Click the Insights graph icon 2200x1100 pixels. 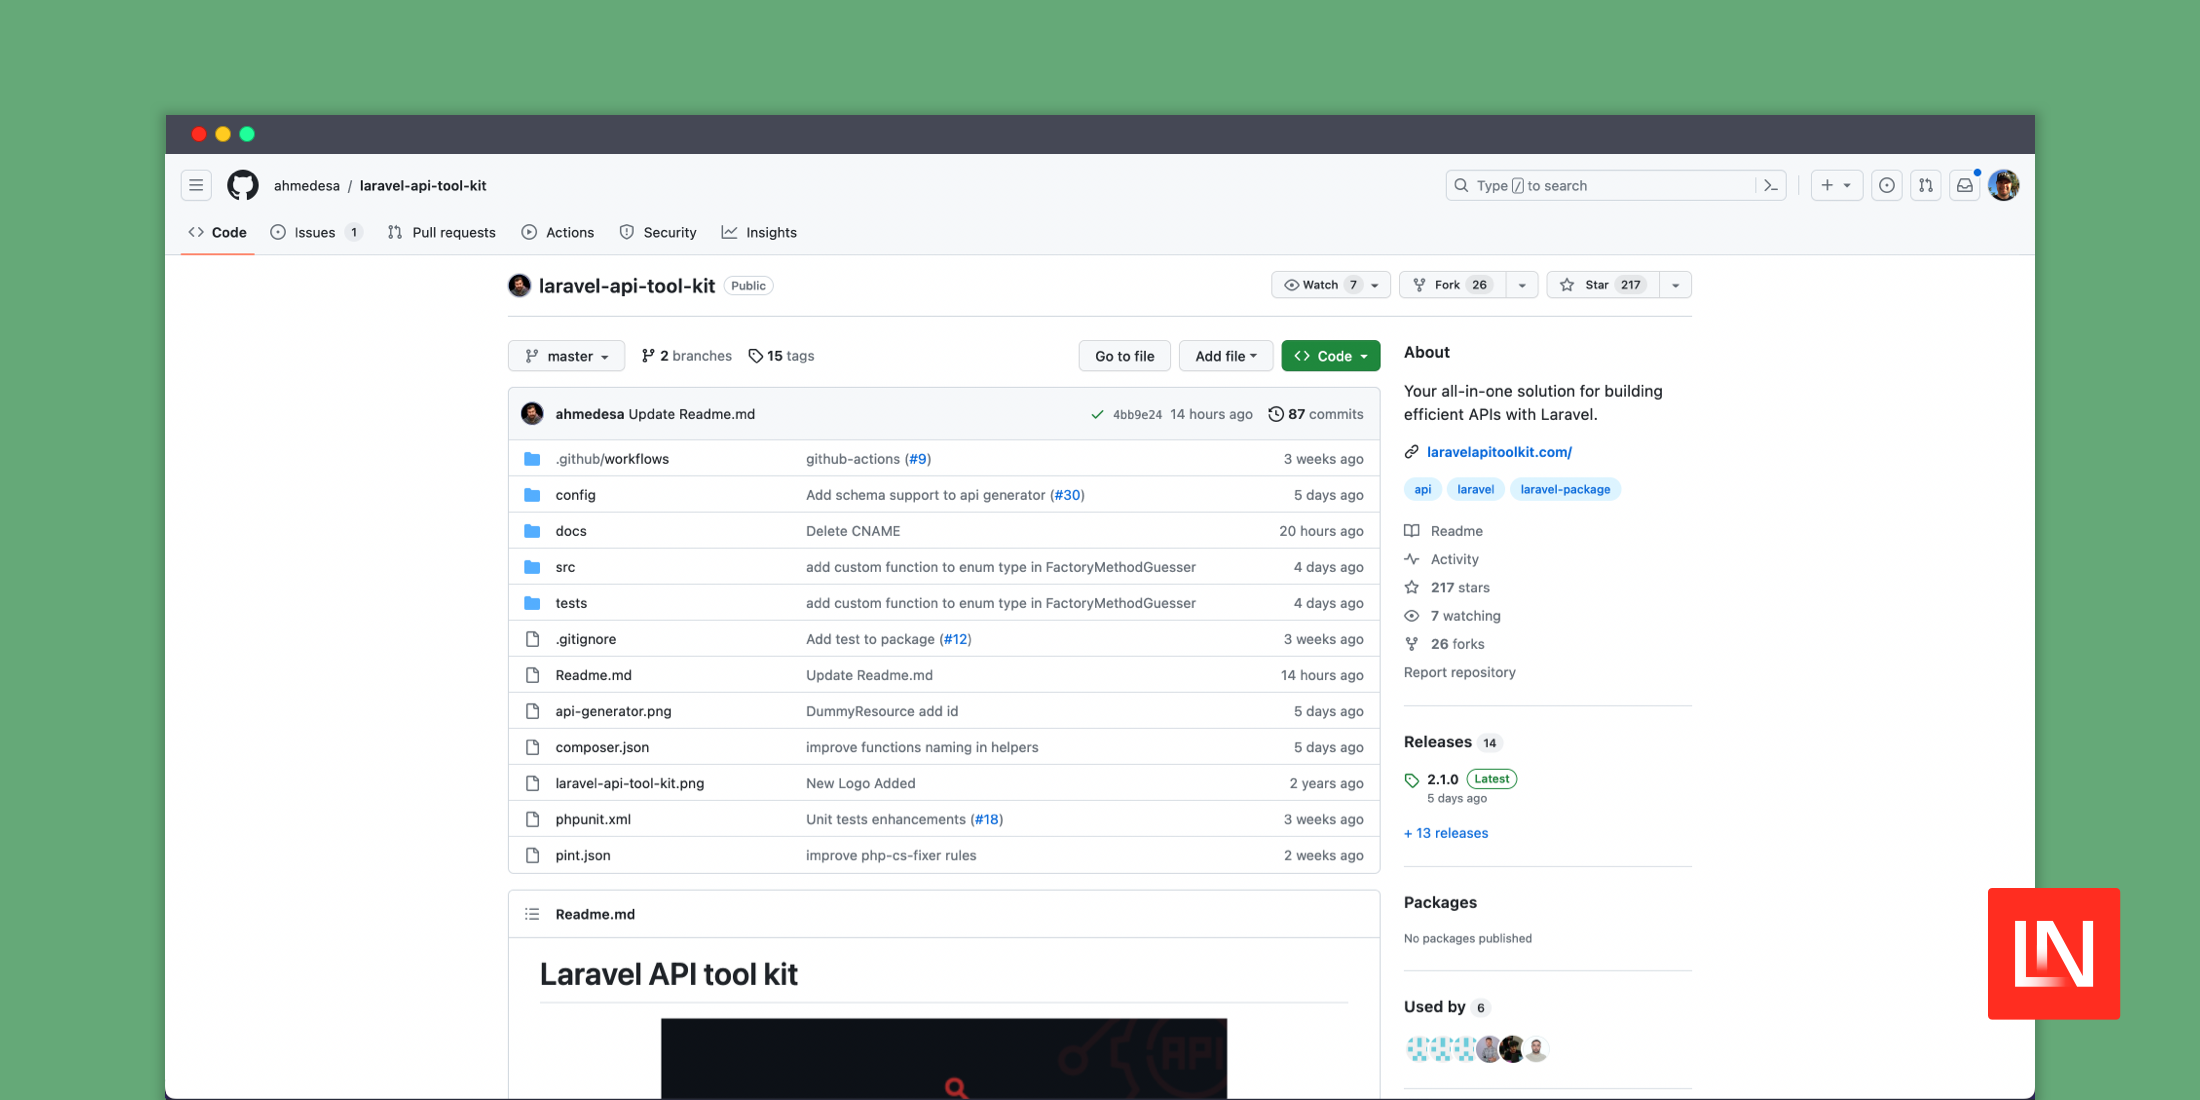coord(730,232)
